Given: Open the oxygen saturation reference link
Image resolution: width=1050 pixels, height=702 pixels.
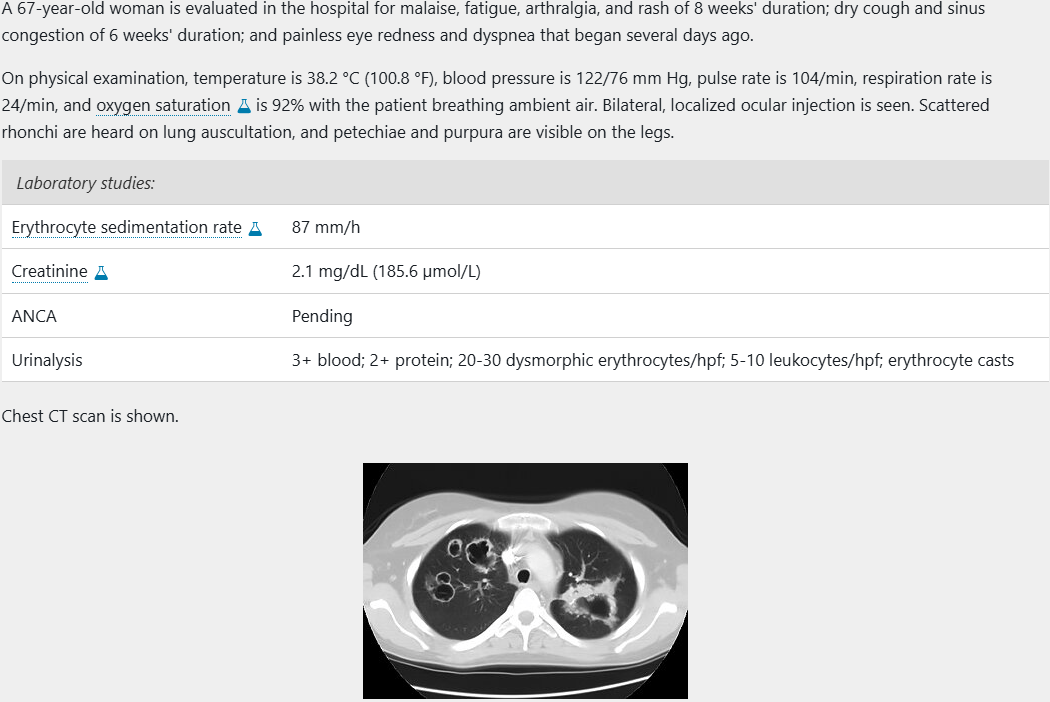Looking at the screenshot, I should coord(163,105).
